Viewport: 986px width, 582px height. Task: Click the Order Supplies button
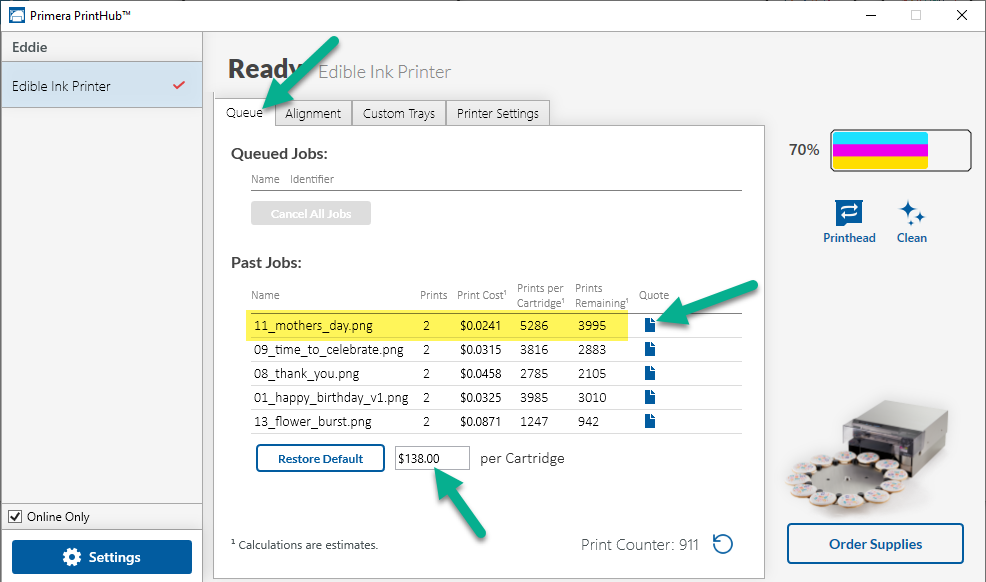click(x=875, y=544)
